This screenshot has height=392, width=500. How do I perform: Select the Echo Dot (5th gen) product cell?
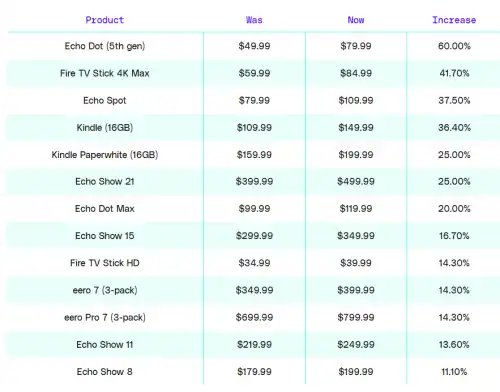click(x=105, y=46)
